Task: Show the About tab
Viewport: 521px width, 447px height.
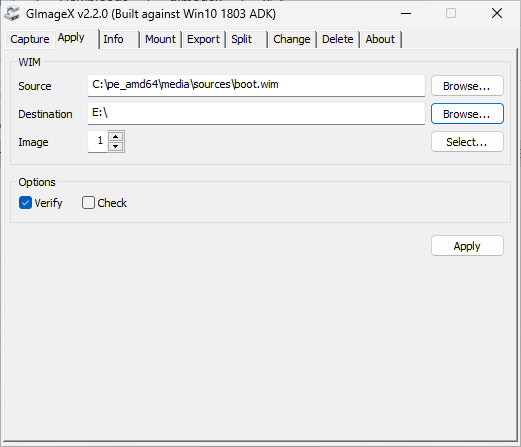Action: [381, 39]
